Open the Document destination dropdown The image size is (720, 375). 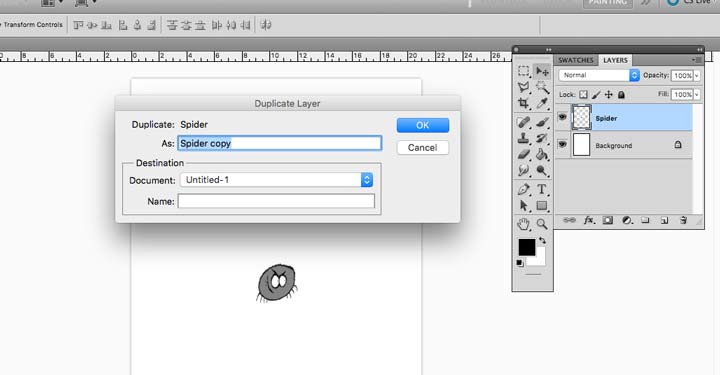276,180
